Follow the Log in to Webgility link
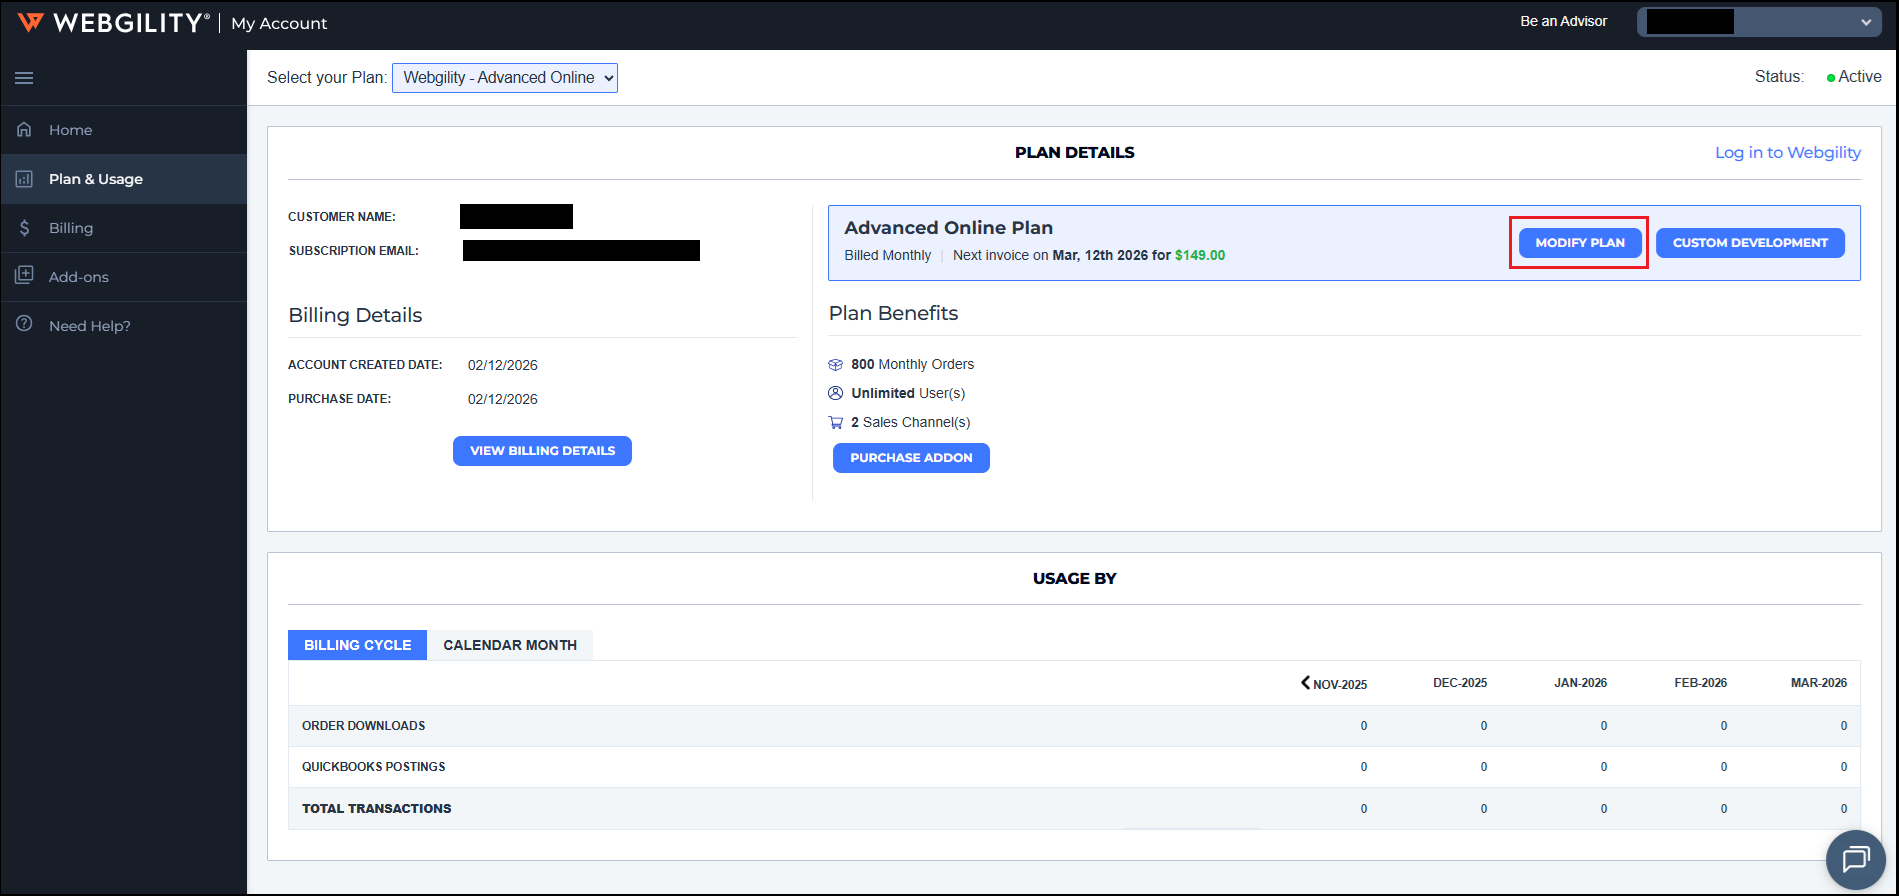Screen dimensions: 1899x896 pos(1787,152)
